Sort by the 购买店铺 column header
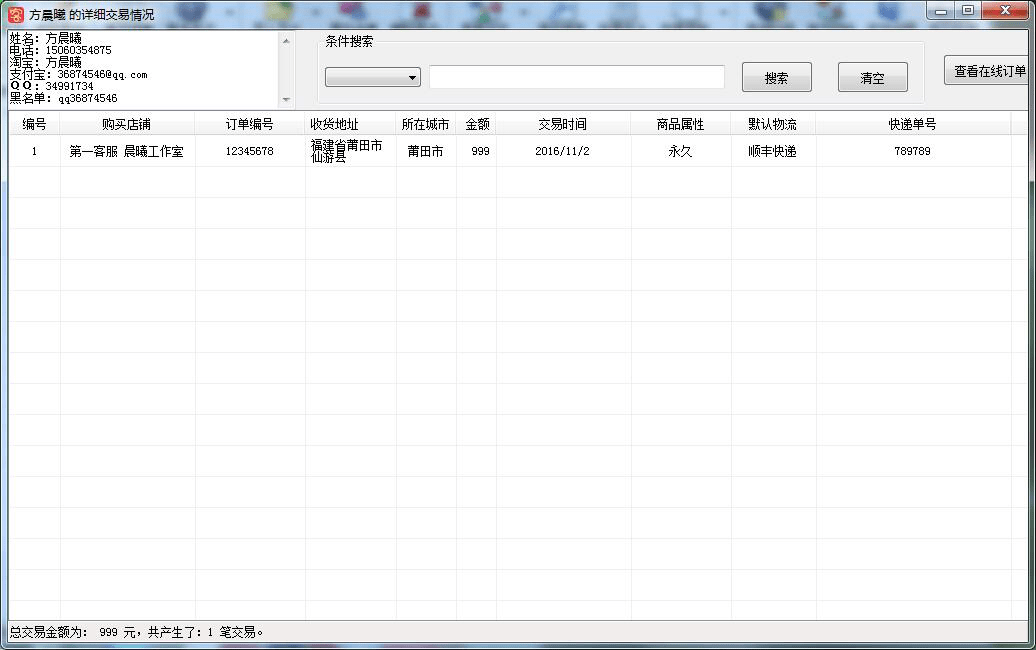1036x650 pixels. coord(127,124)
